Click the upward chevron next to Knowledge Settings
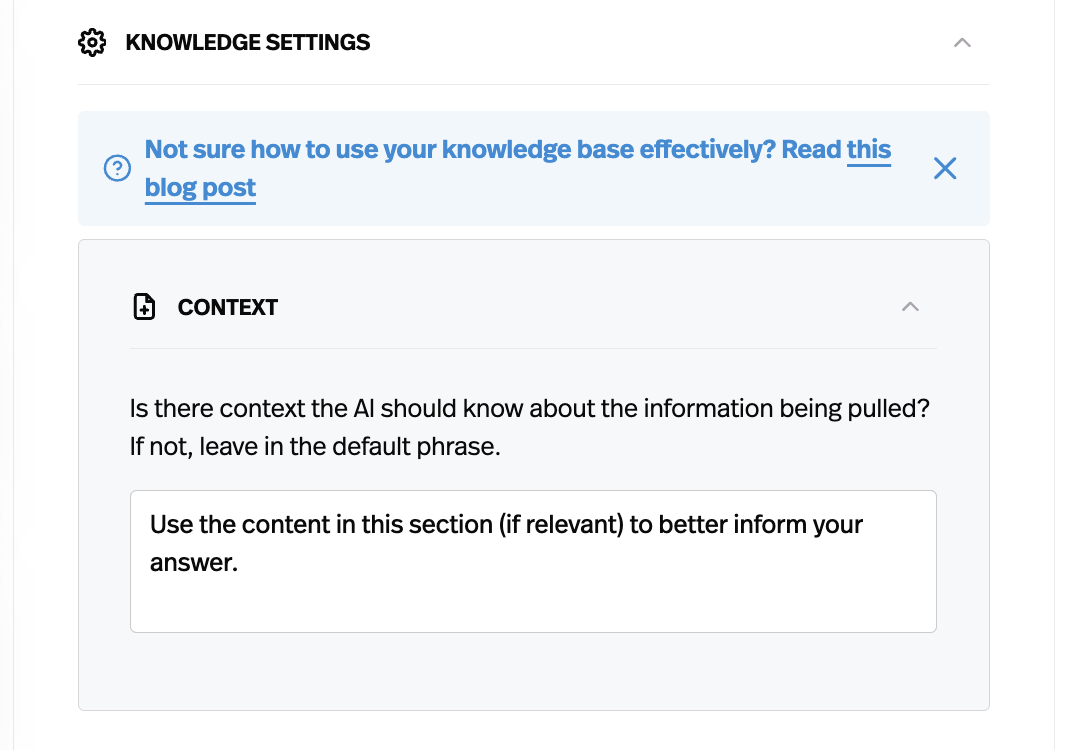 pyautogui.click(x=961, y=42)
